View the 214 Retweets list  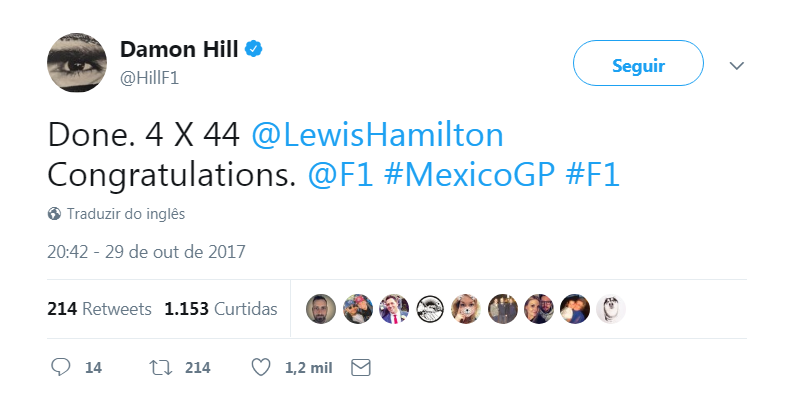click(x=99, y=309)
